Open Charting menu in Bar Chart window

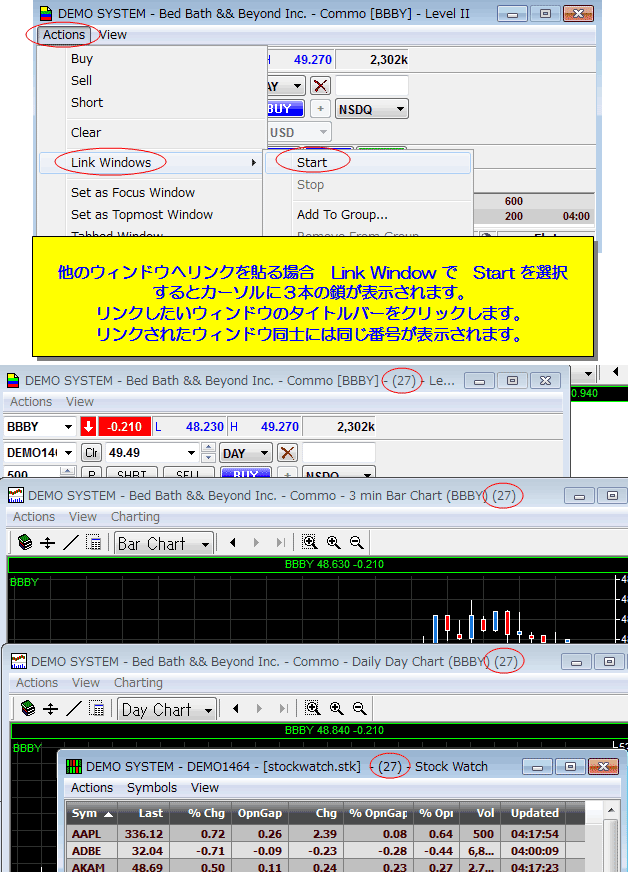point(135,517)
